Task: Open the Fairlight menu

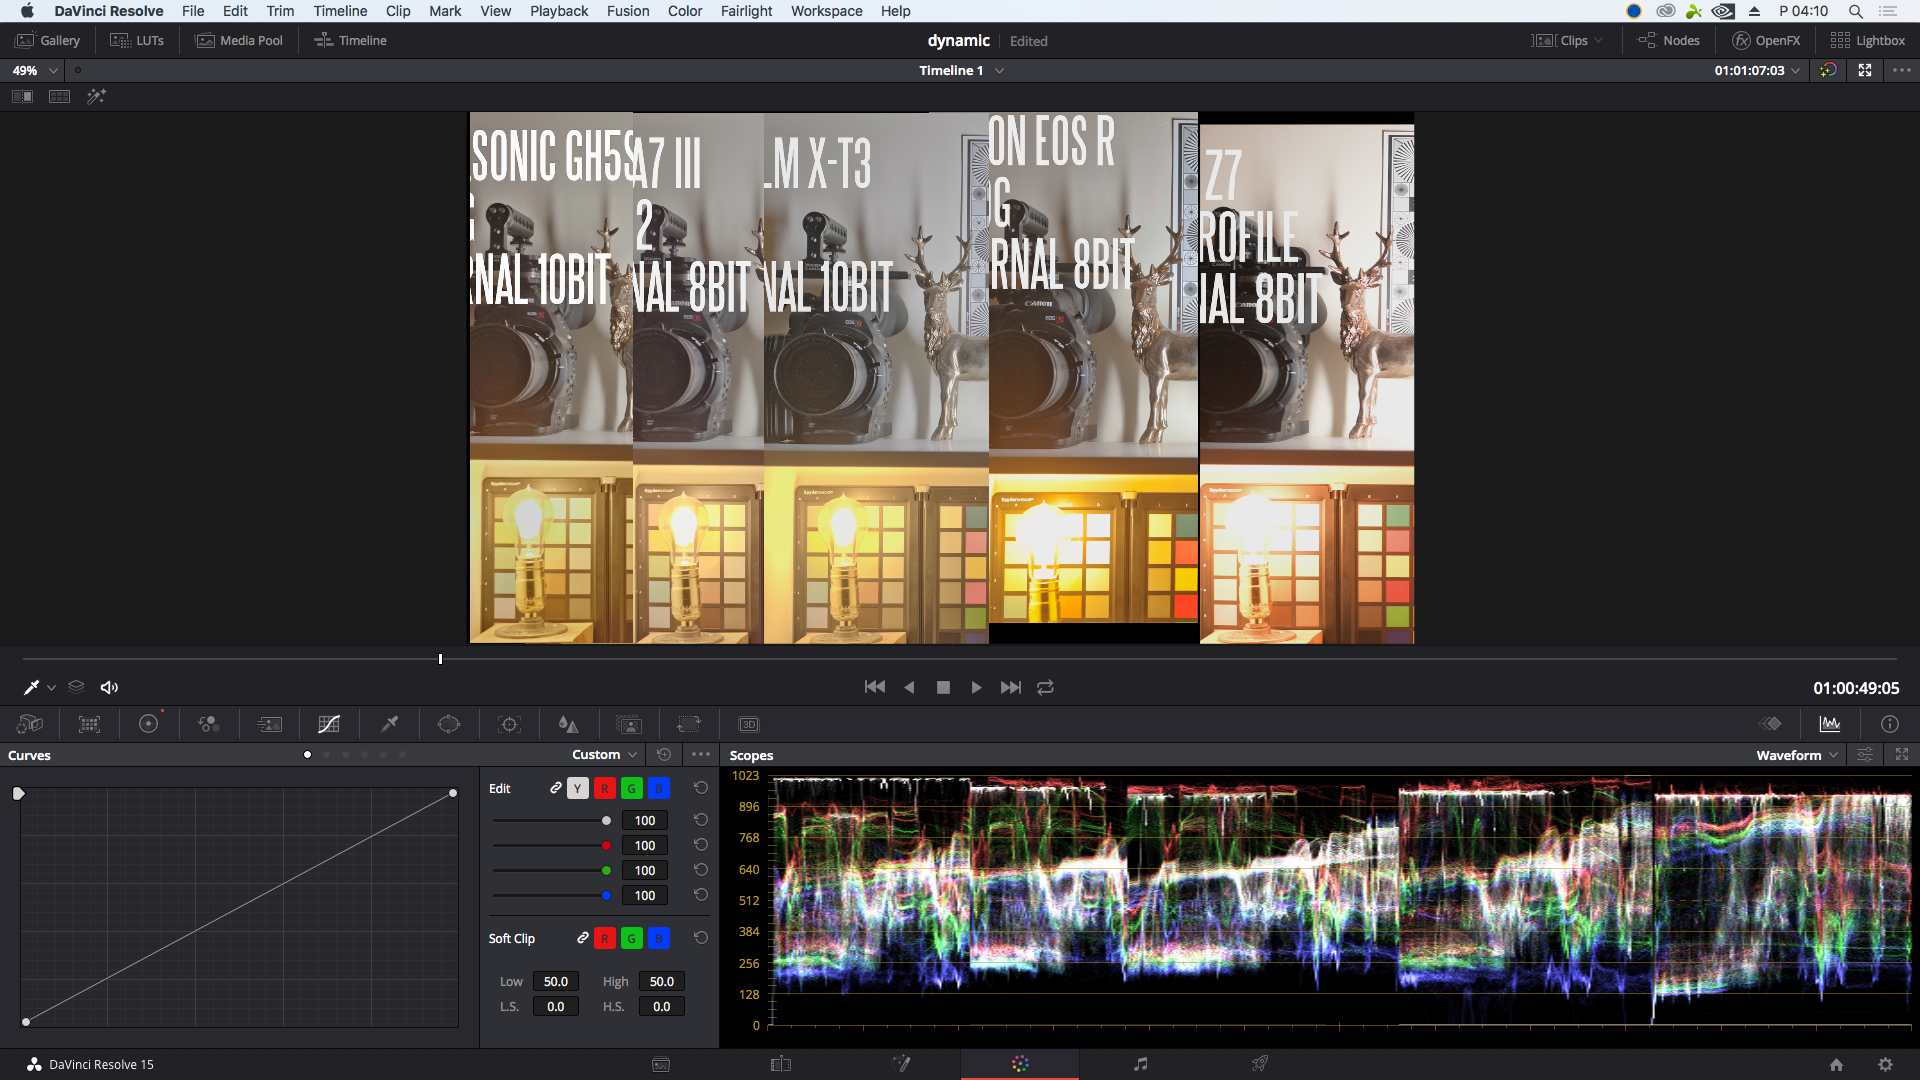Action: tap(747, 11)
